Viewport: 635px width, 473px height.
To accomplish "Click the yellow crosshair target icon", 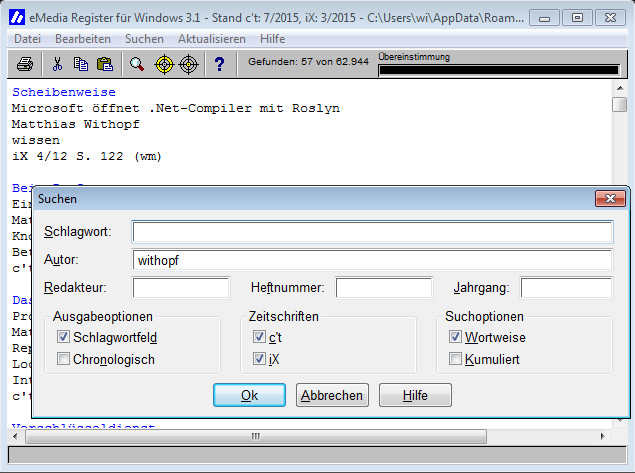I will pos(163,65).
